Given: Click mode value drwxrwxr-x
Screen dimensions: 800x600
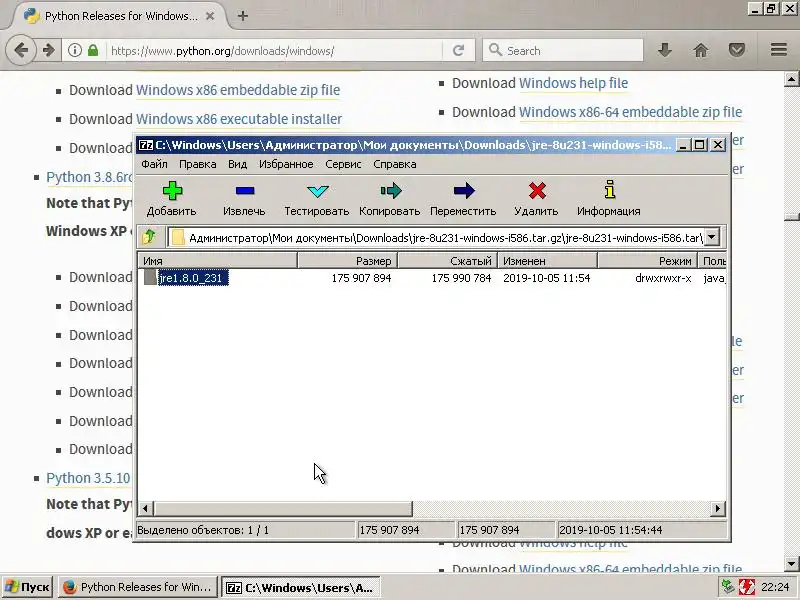Looking at the screenshot, I should 663,278.
